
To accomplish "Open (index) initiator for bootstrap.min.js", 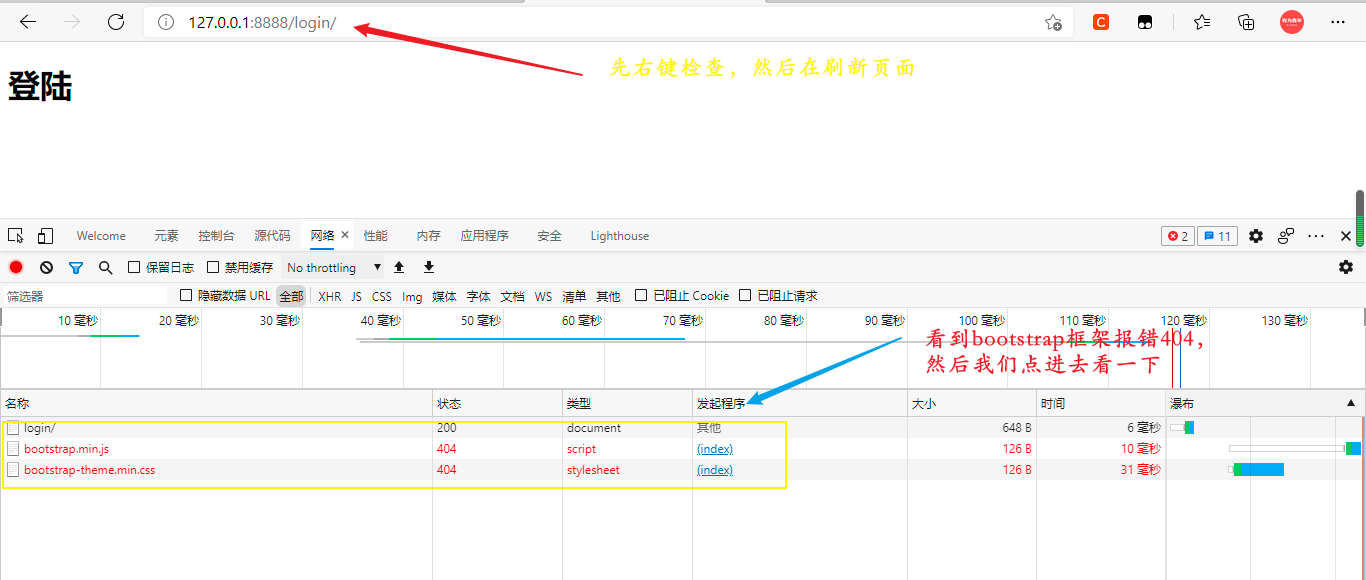I will 715,449.
